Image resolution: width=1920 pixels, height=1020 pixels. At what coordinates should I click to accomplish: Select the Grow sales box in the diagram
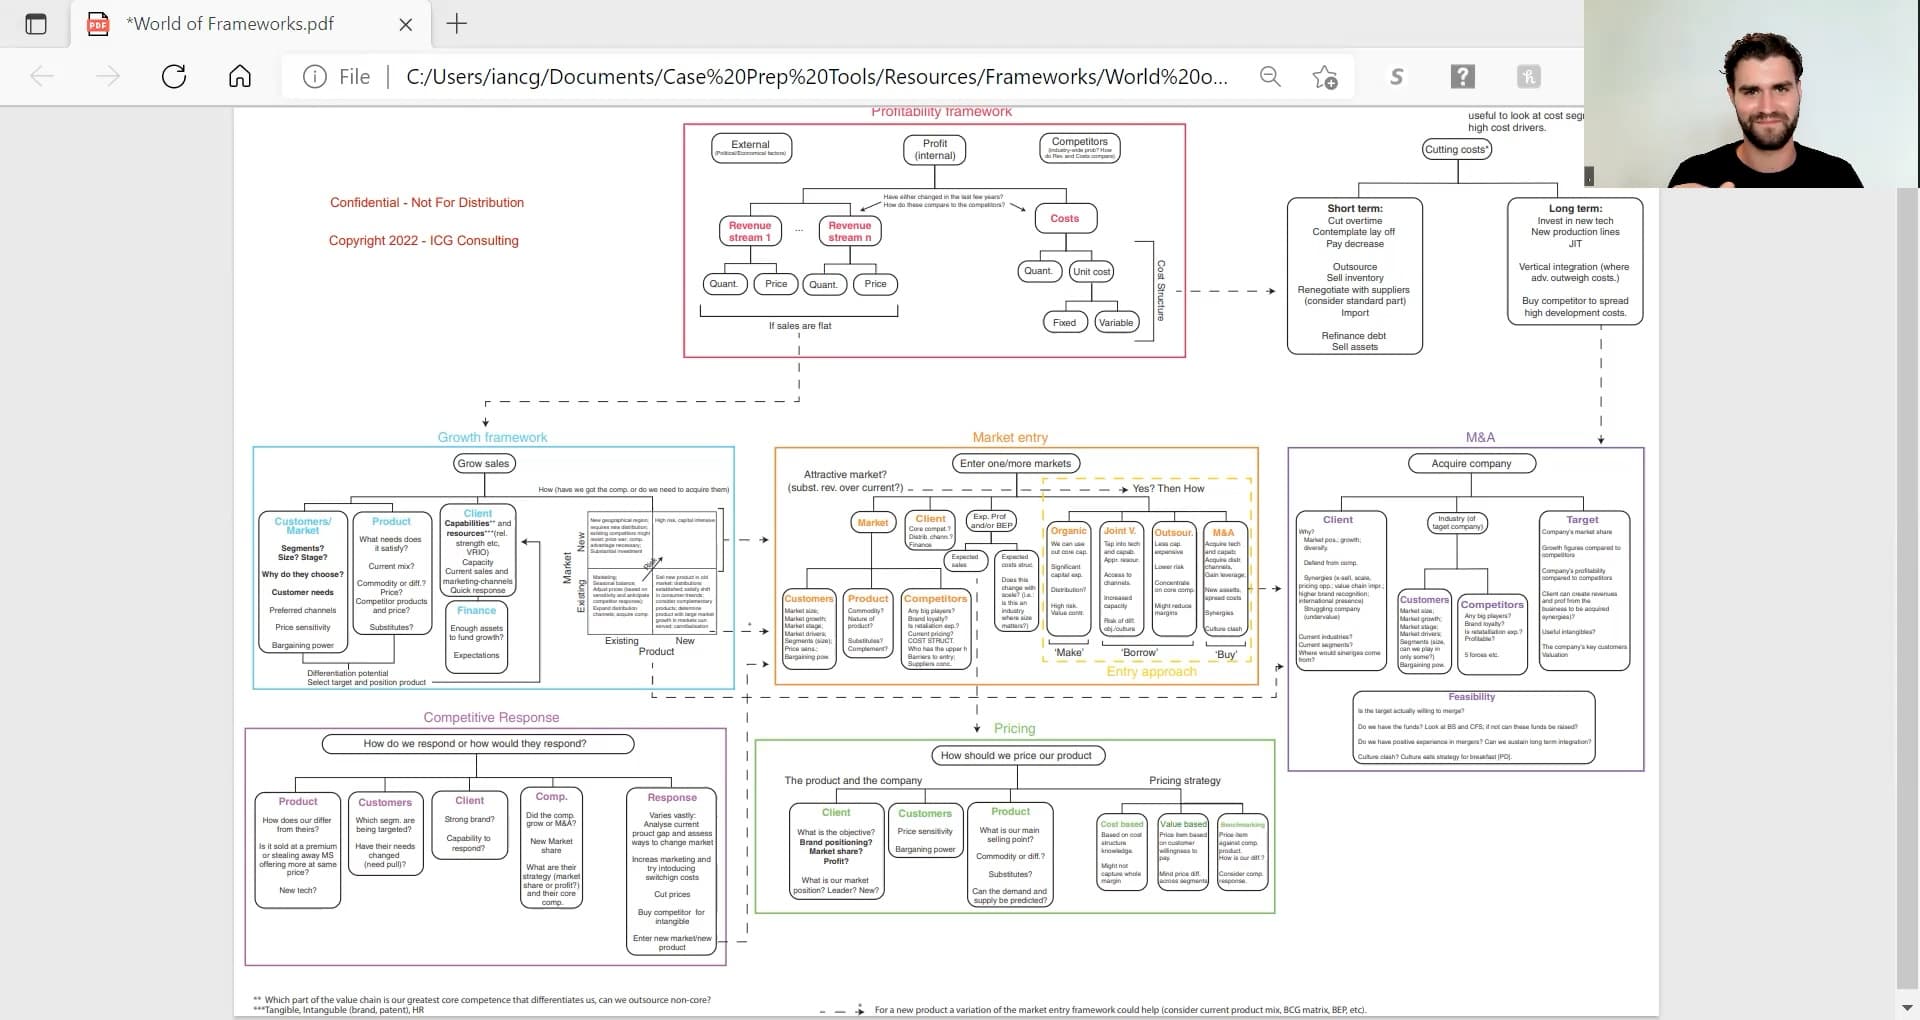(483, 464)
